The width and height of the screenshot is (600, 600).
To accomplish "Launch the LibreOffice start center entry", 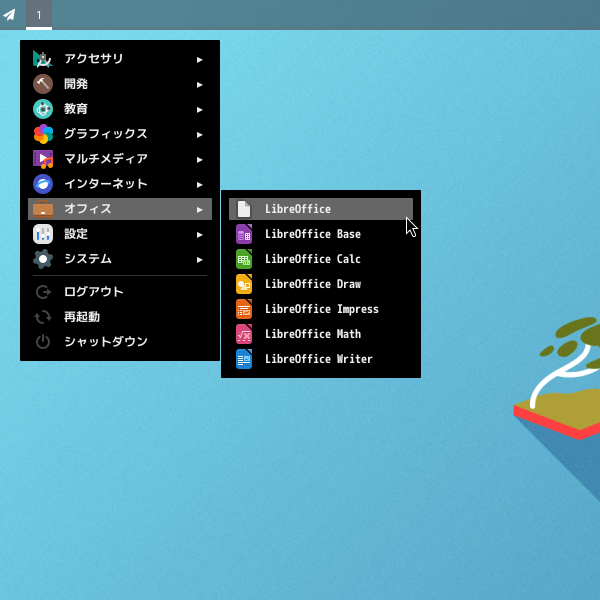I will point(298,209).
